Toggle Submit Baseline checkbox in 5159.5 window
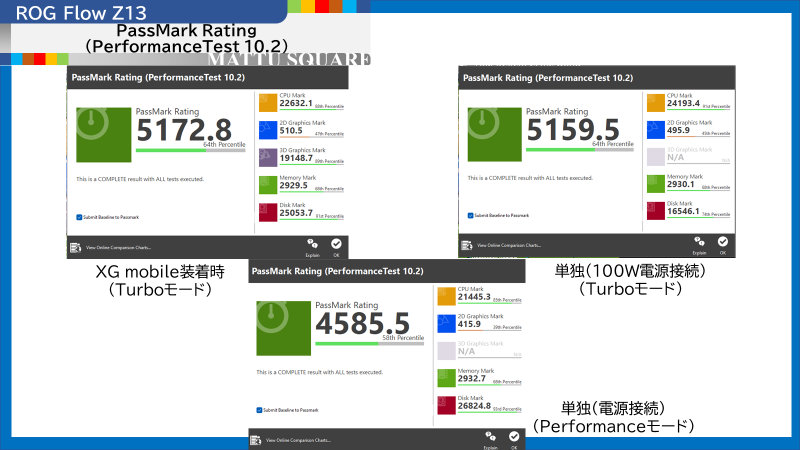This screenshot has height=450, width=800. pyautogui.click(x=470, y=215)
